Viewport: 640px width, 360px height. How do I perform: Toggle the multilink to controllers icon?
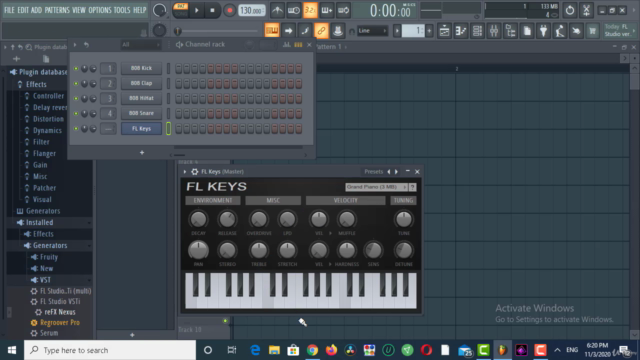coord(321,31)
